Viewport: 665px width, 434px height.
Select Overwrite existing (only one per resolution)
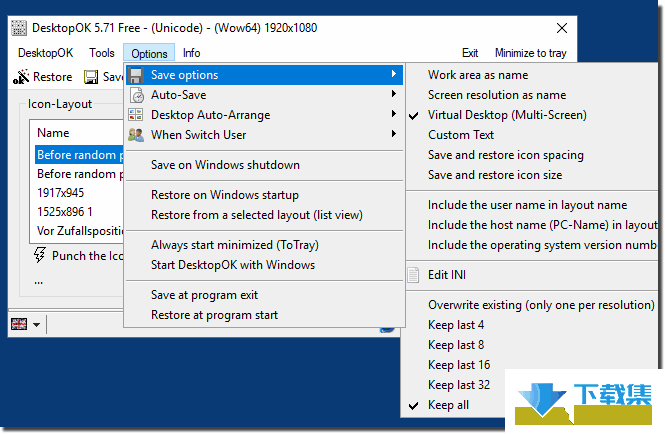[x=541, y=305]
